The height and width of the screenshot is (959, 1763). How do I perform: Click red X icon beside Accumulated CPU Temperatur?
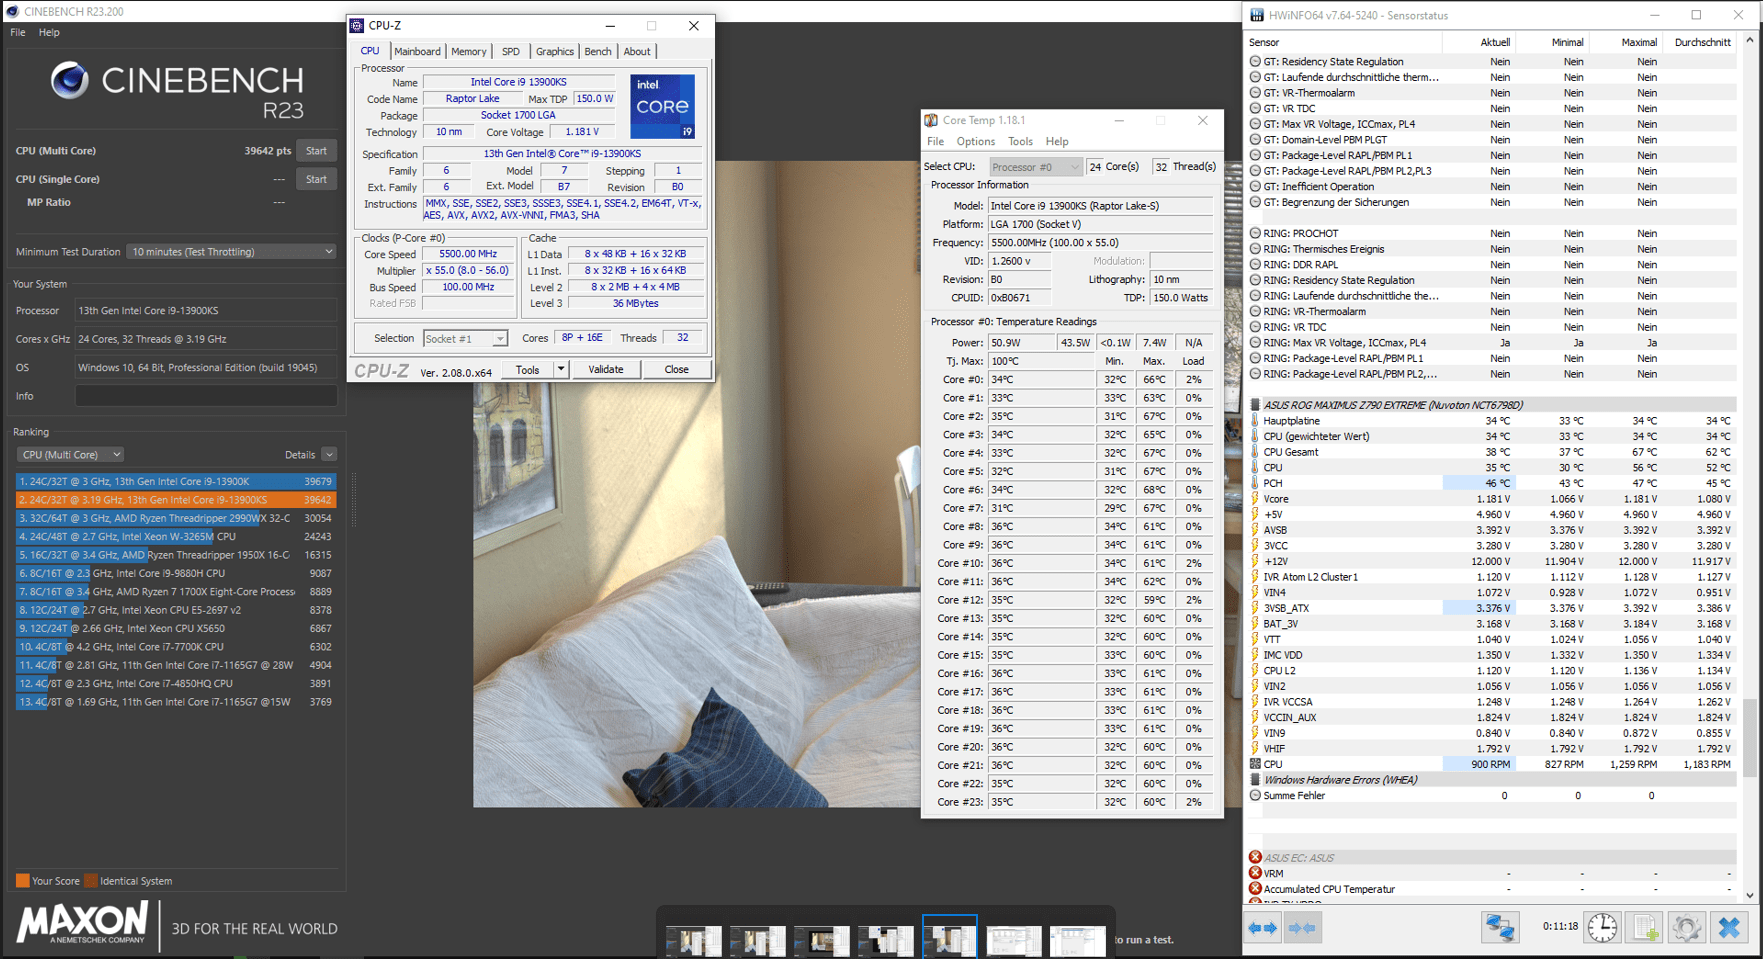click(1255, 889)
